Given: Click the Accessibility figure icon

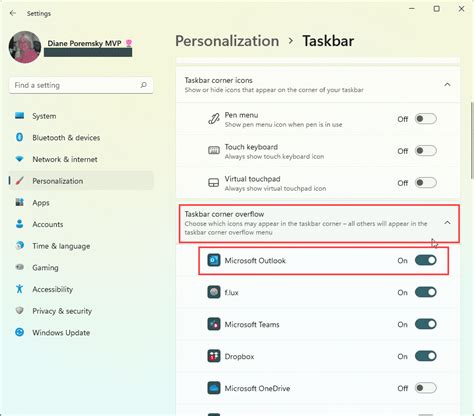Looking at the screenshot, I should point(20,289).
